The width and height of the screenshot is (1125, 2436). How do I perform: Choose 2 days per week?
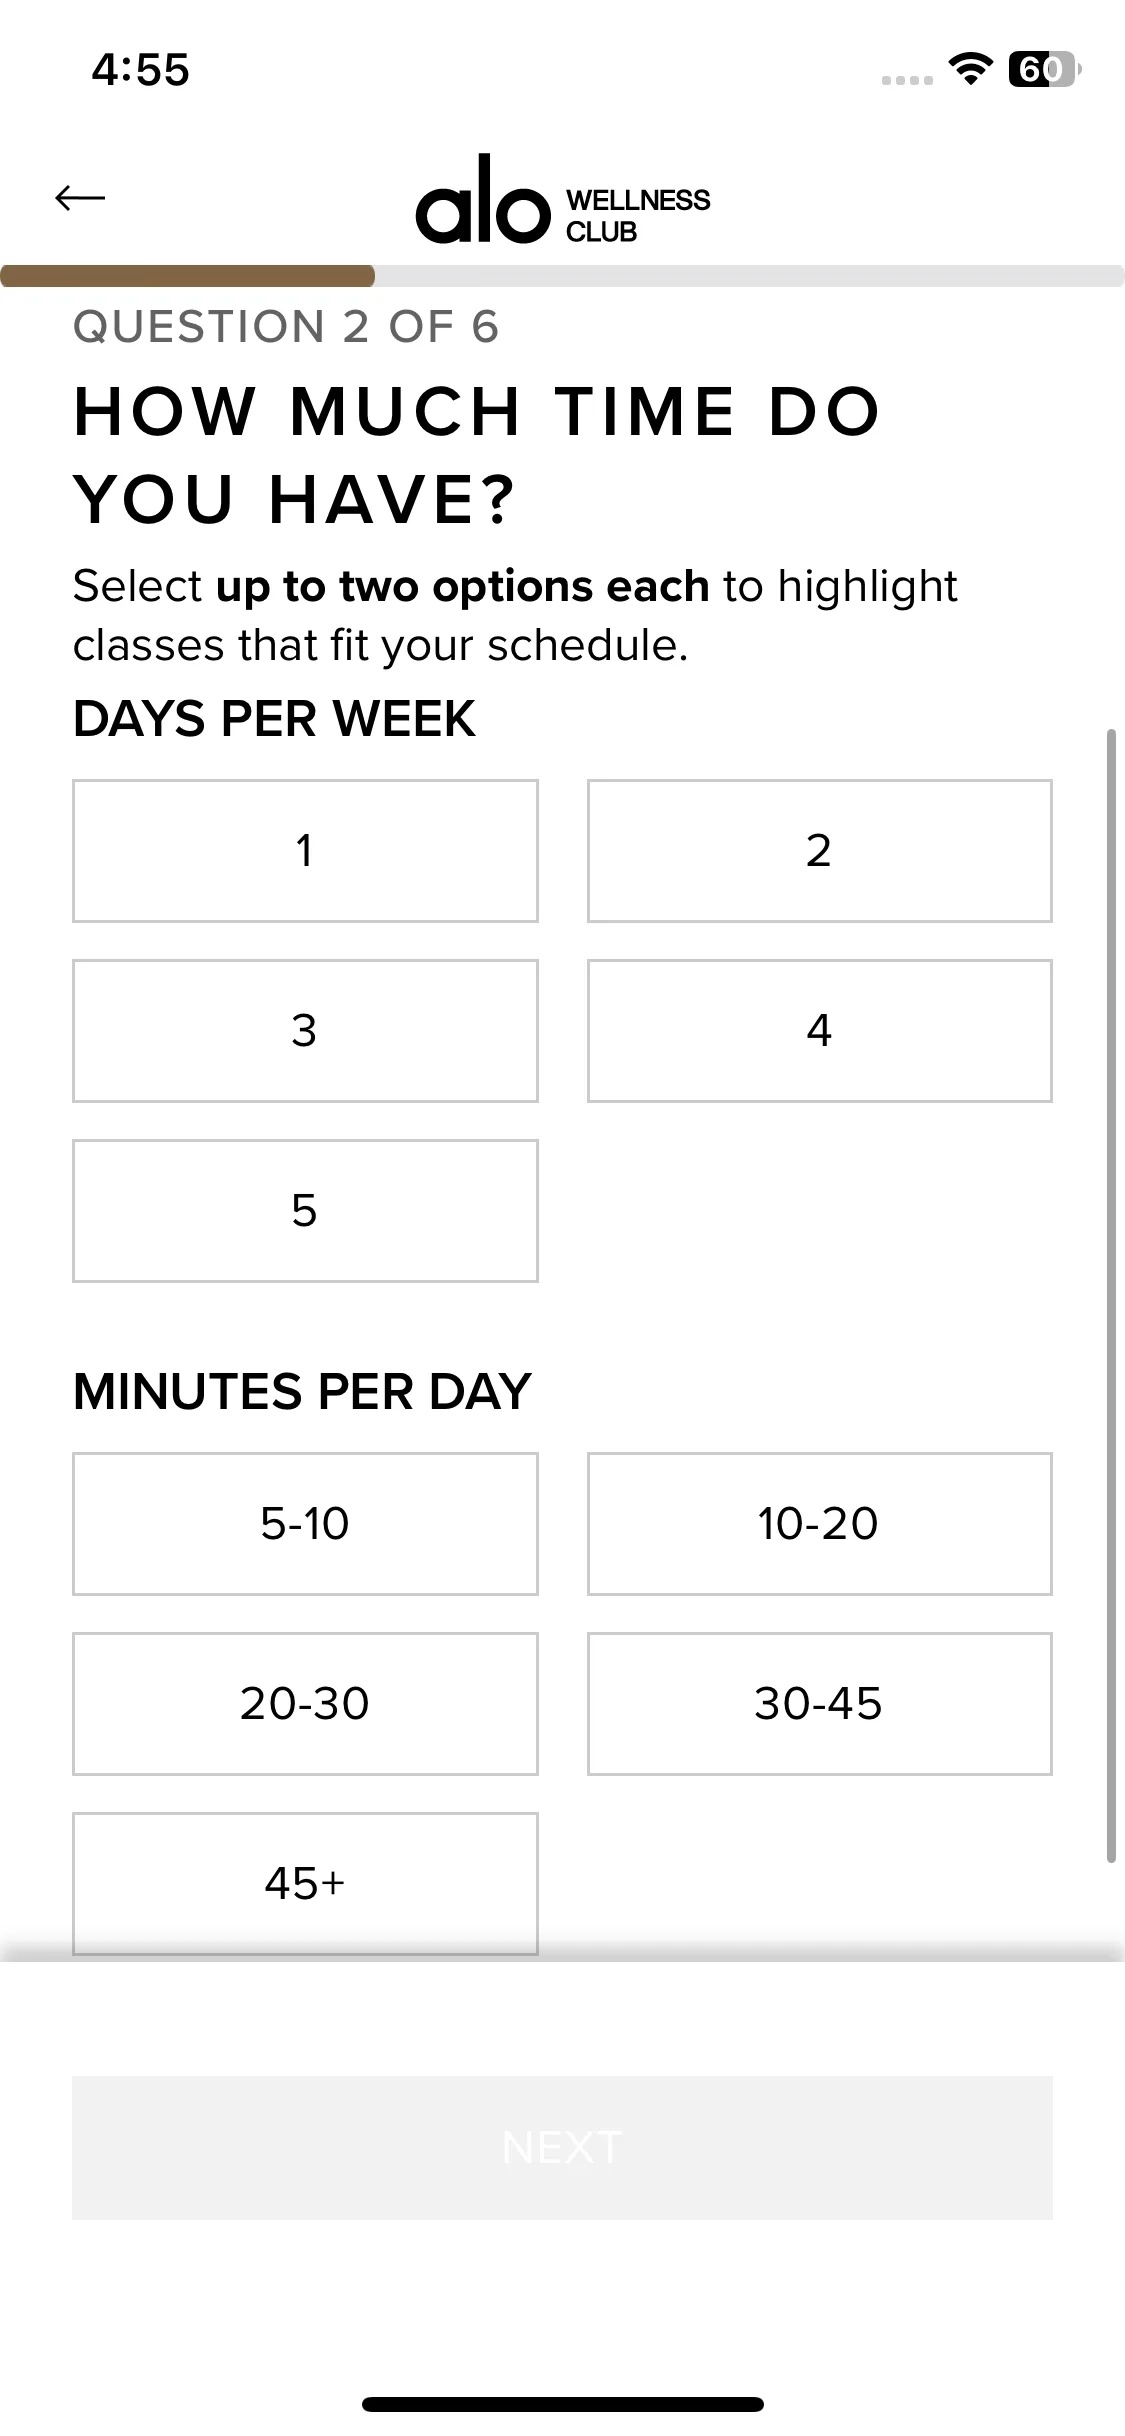coord(819,851)
